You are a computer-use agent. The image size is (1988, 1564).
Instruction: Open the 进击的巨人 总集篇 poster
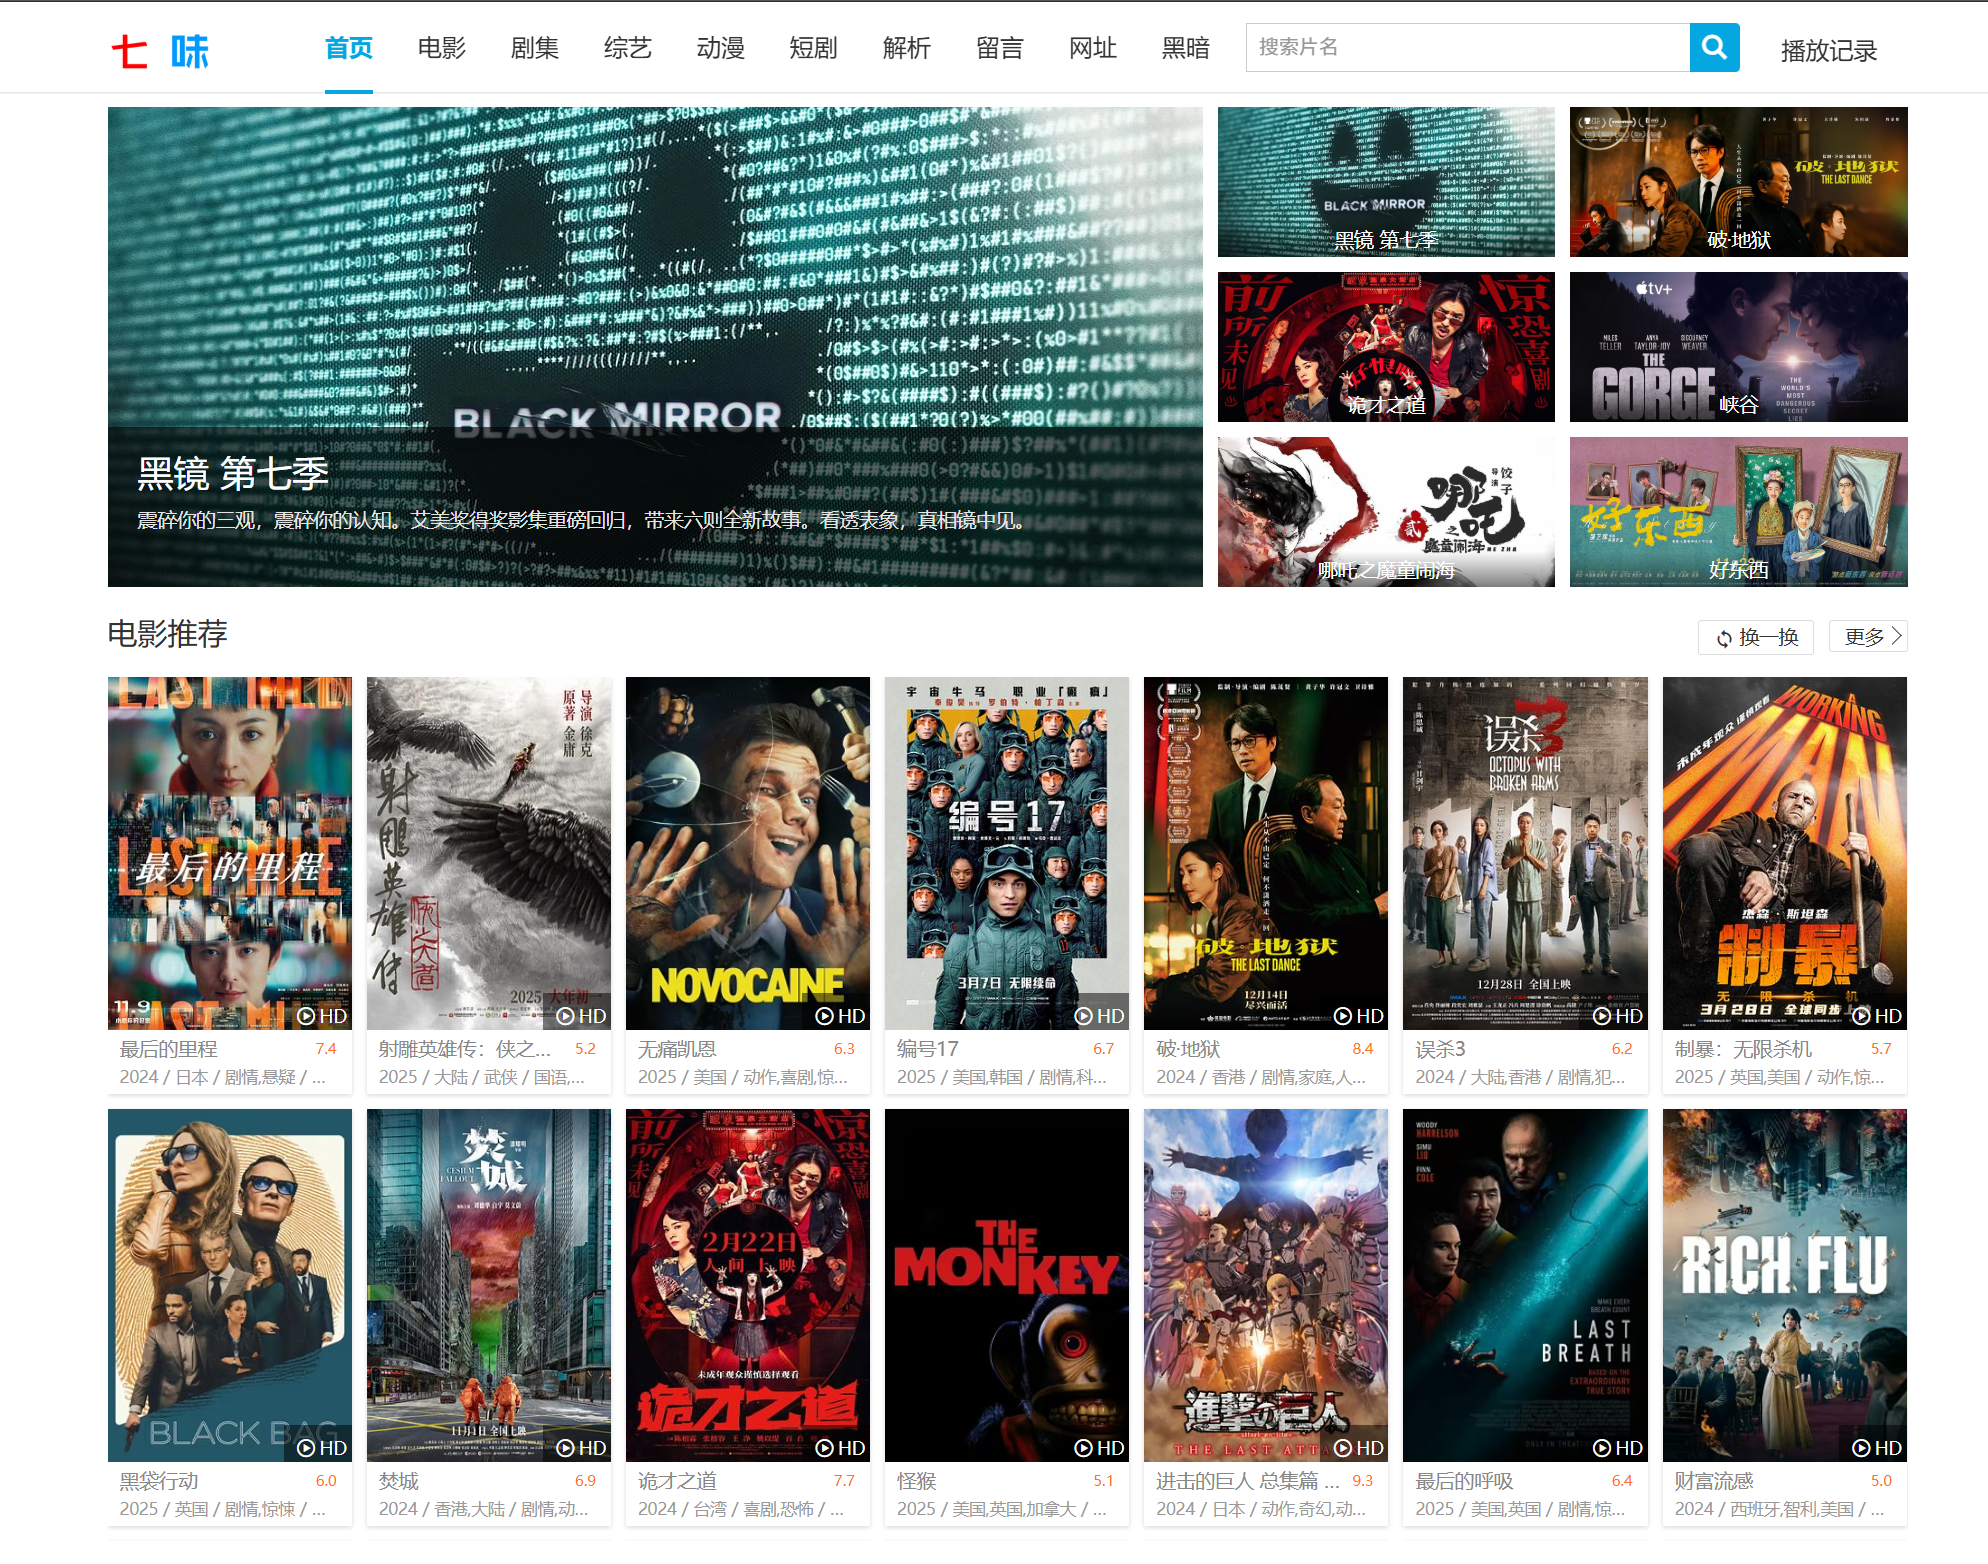point(1266,1285)
